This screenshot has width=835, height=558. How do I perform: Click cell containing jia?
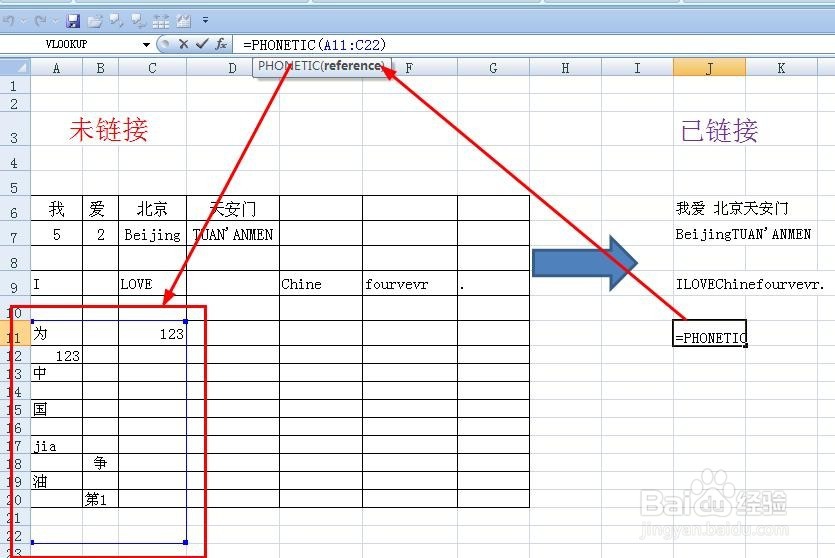[x=56, y=445]
